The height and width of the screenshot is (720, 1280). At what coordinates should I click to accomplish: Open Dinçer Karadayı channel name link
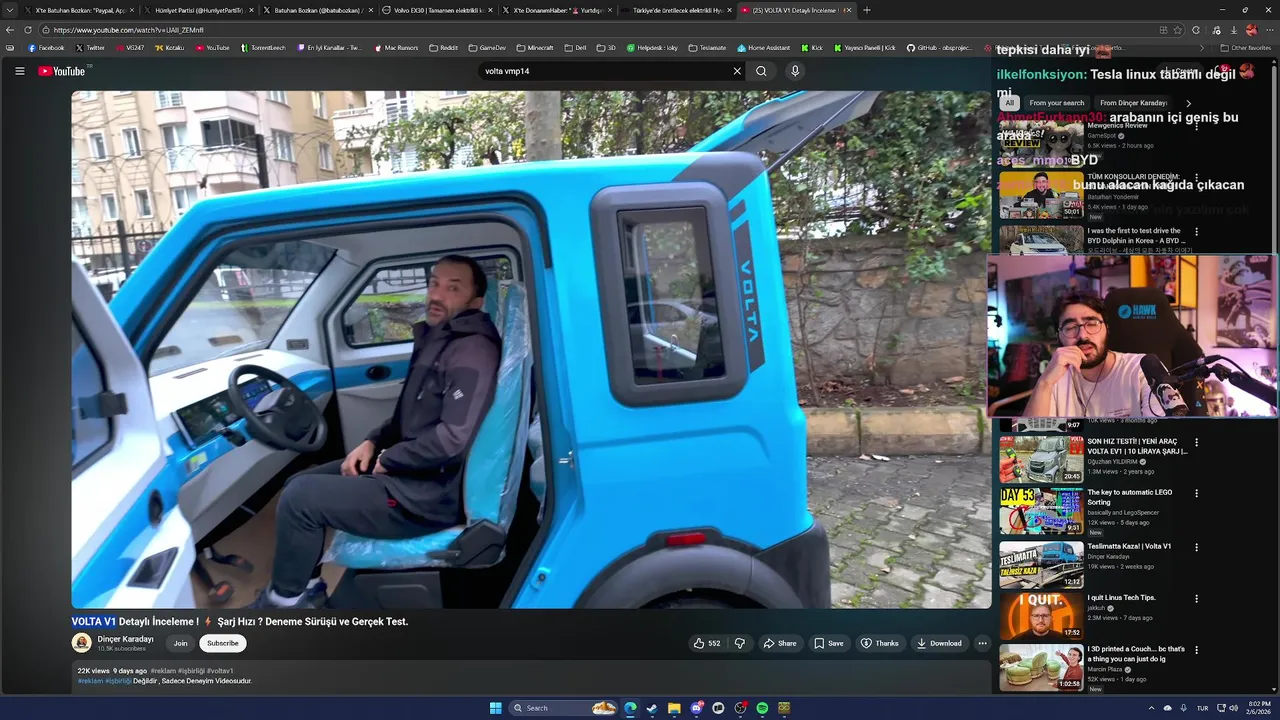click(125, 639)
